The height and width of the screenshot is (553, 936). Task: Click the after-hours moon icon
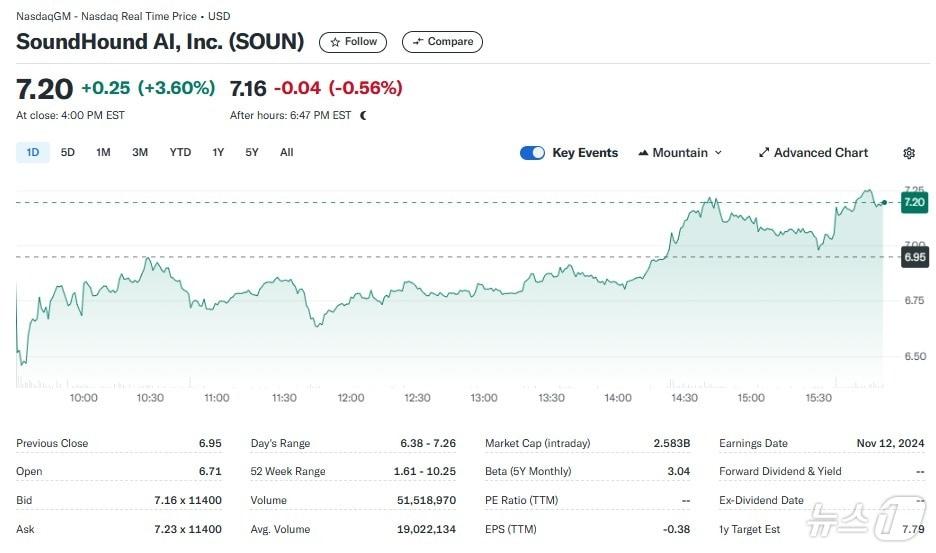[x=363, y=115]
